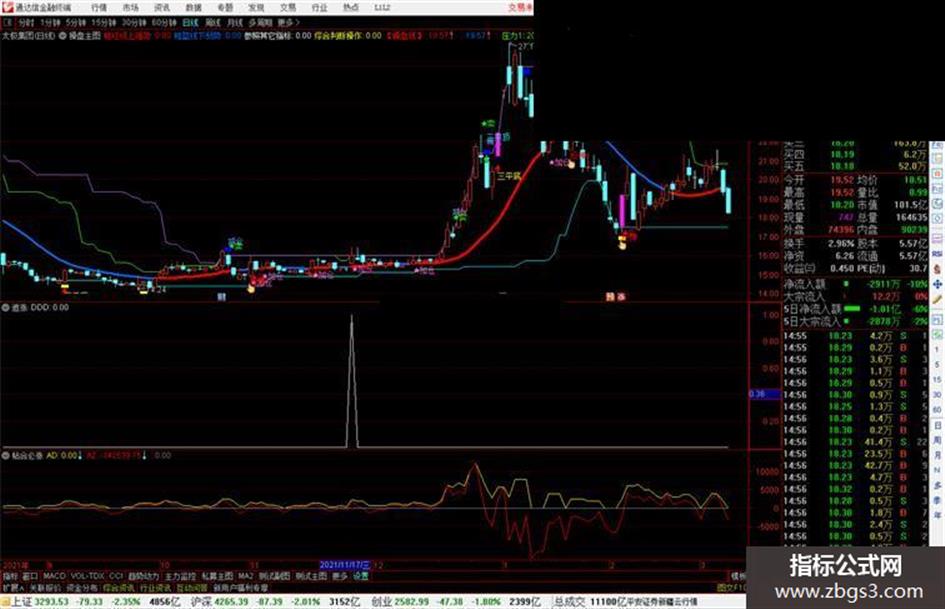Click the 季 quarterly sidebar shortcut

coord(937,500)
